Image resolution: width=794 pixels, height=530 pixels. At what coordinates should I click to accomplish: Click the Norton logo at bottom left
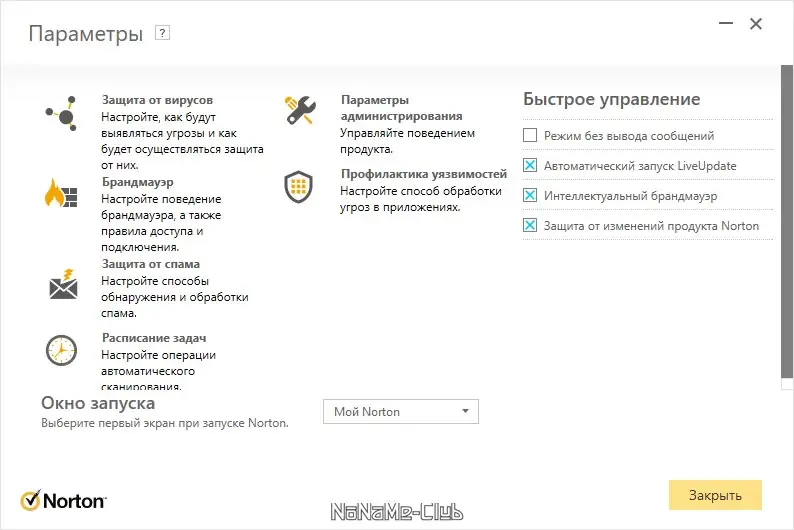pos(63,501)
